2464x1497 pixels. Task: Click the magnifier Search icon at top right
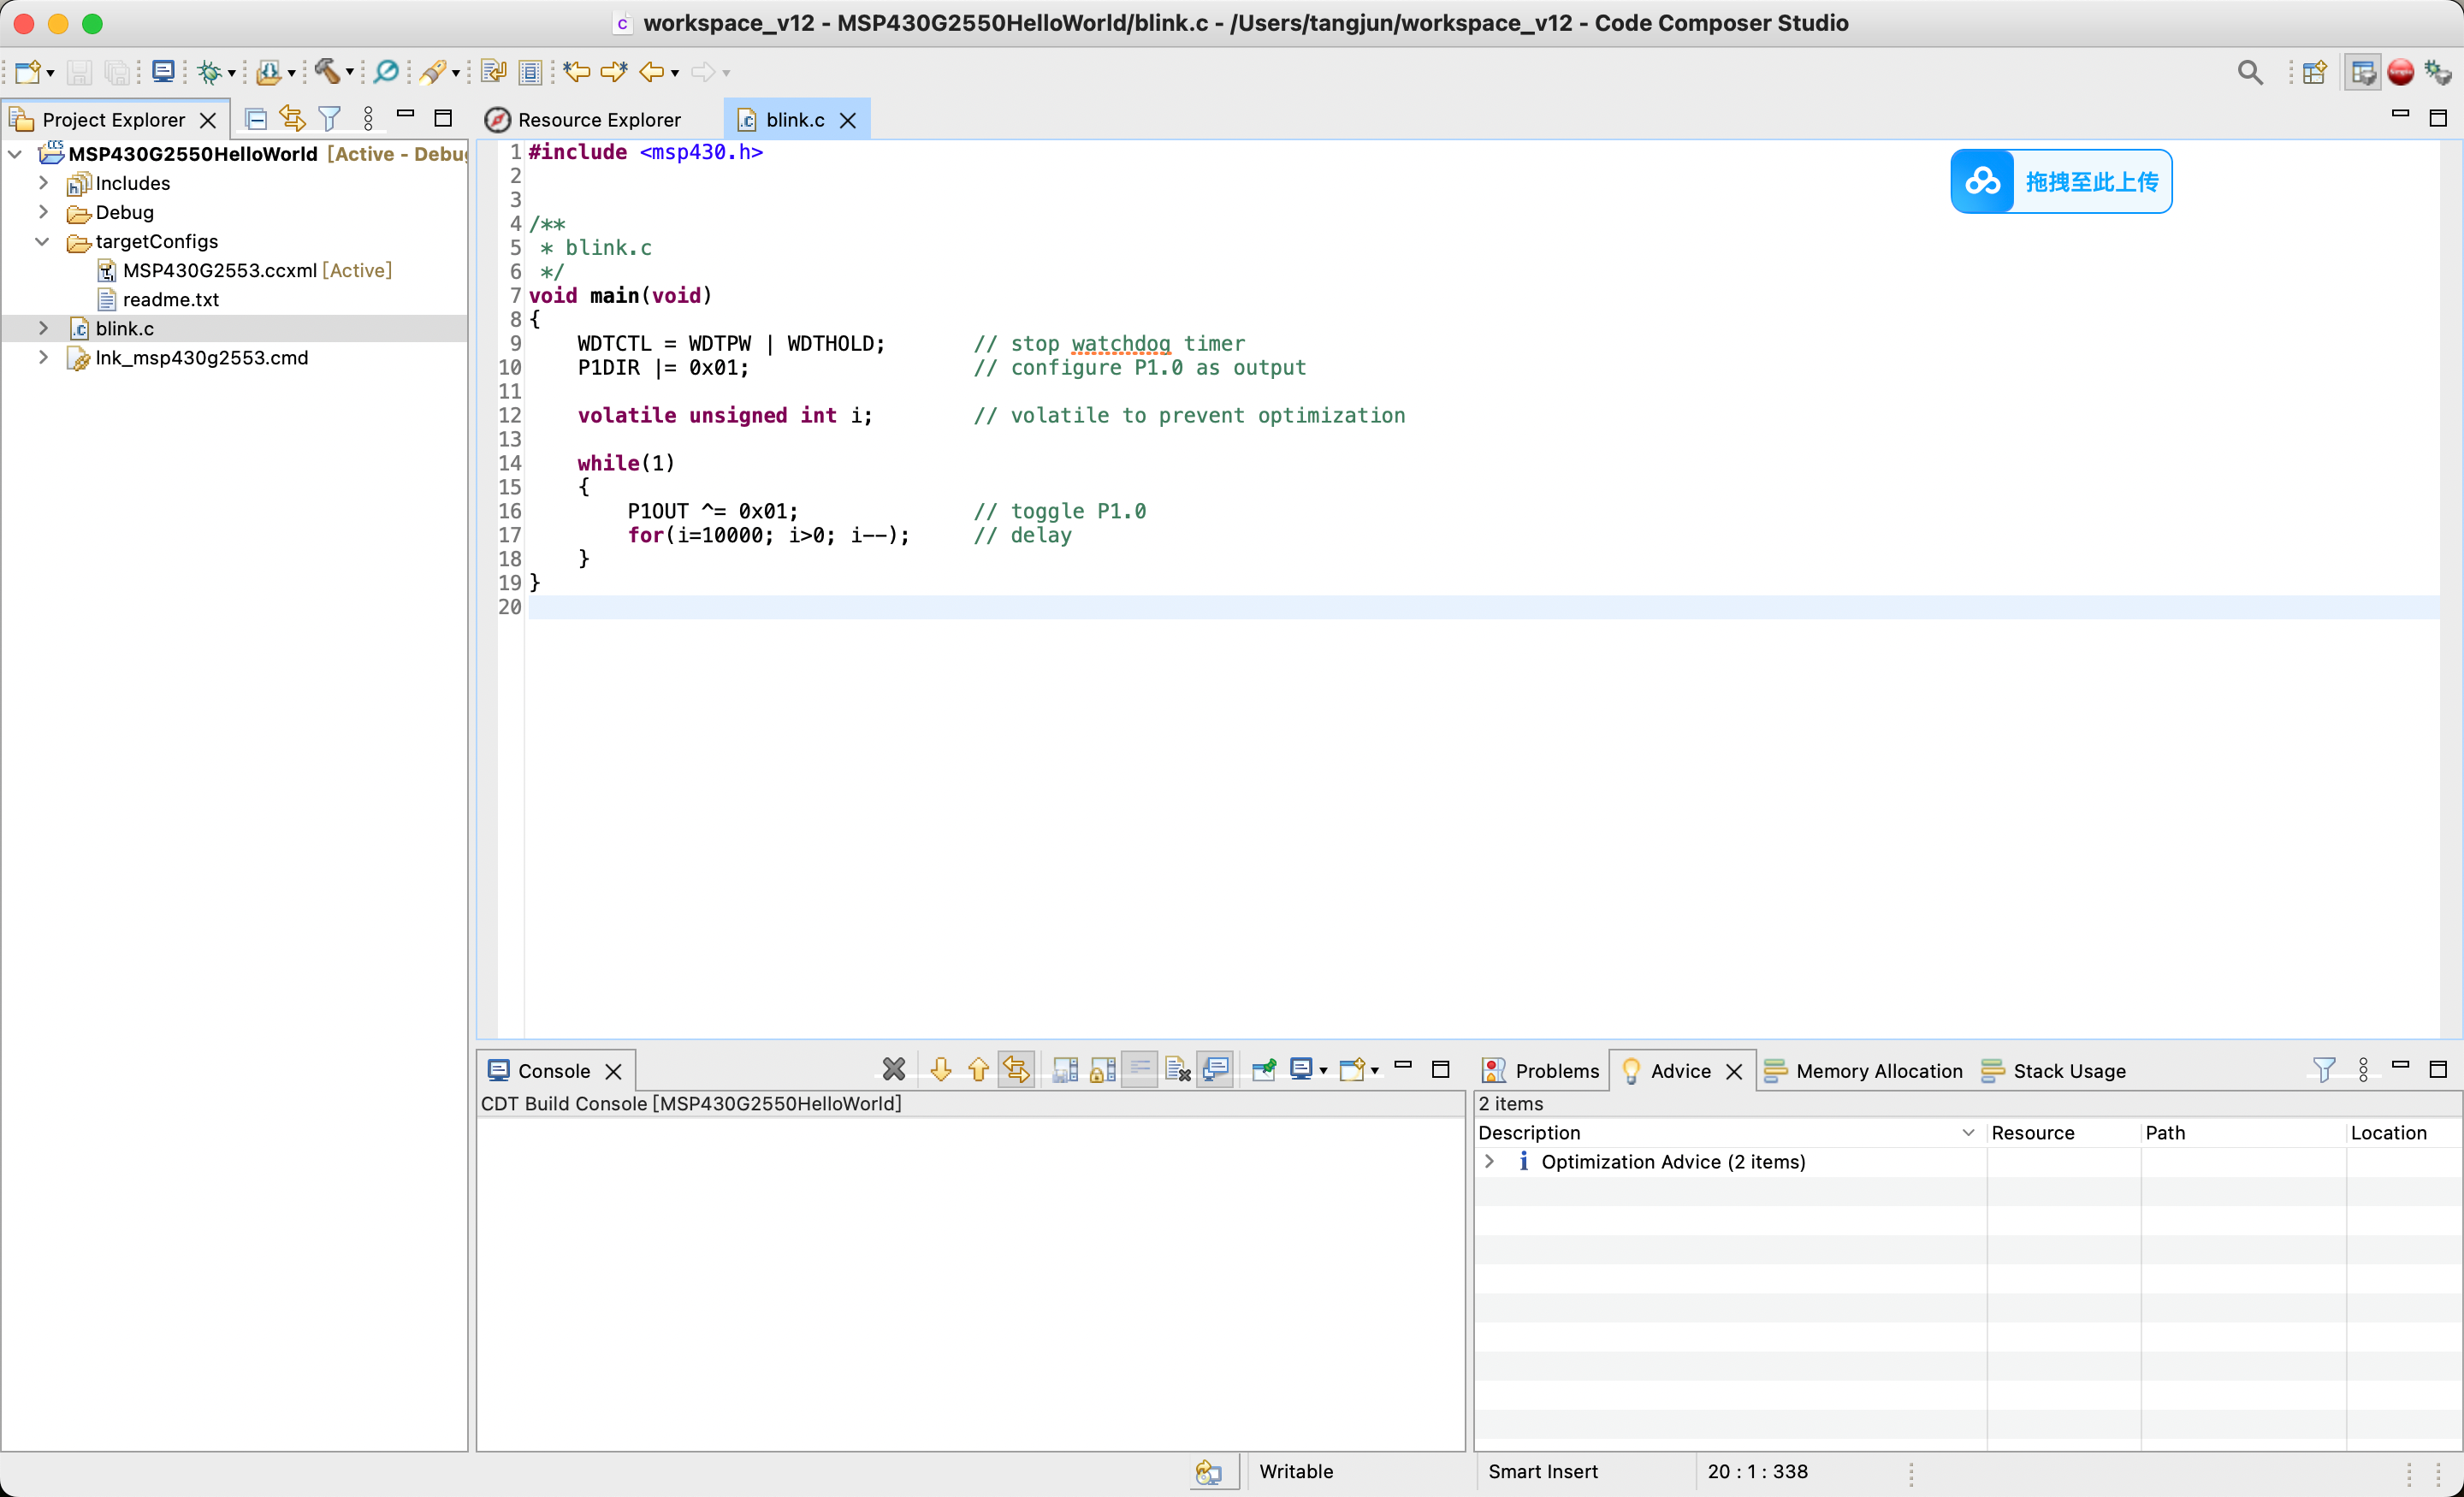(2250, 72)
